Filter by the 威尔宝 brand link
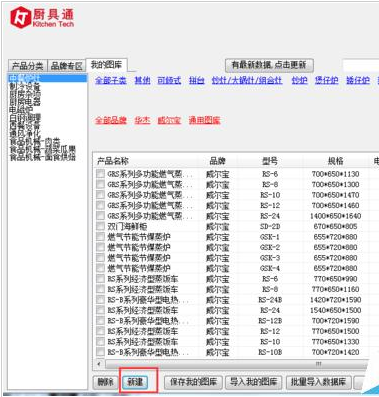 [169, 120]
